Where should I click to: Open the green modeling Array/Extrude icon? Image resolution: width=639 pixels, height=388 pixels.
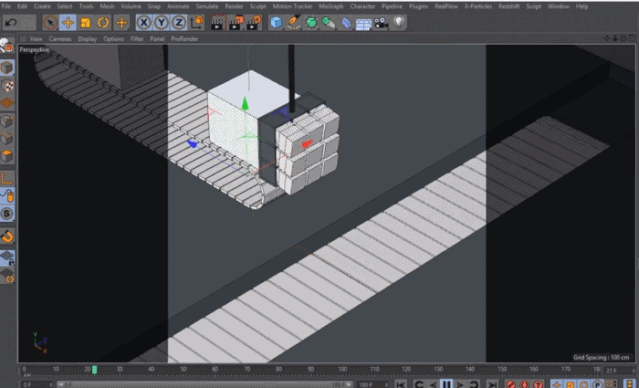[328, 22]
